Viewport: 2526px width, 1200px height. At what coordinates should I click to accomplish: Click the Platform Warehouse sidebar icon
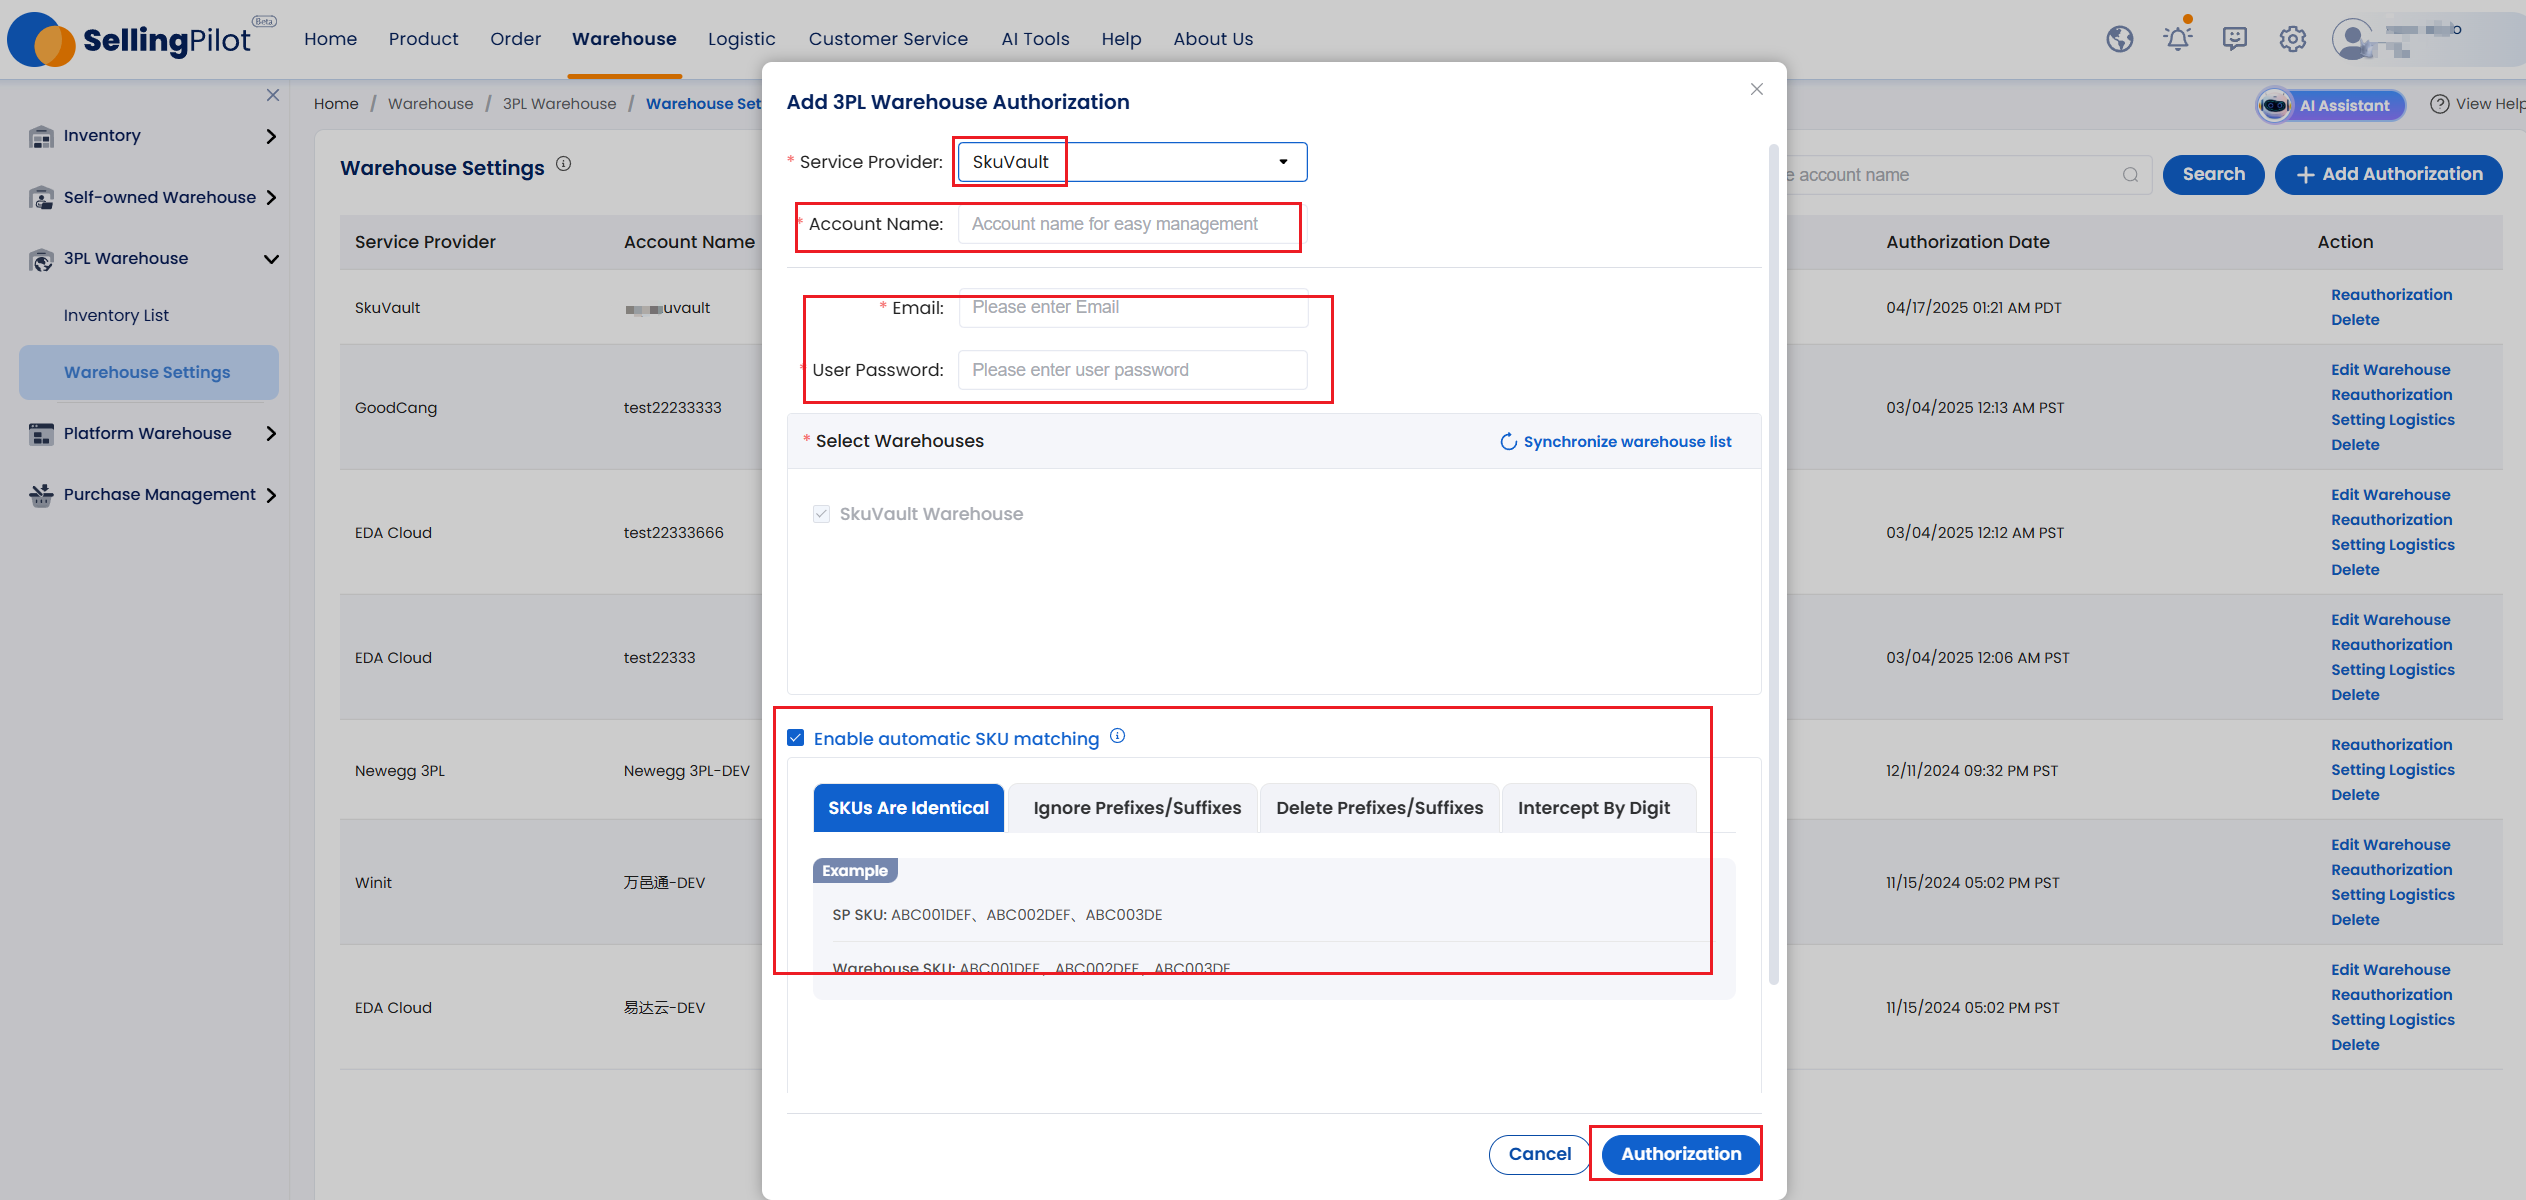(41, 434)
